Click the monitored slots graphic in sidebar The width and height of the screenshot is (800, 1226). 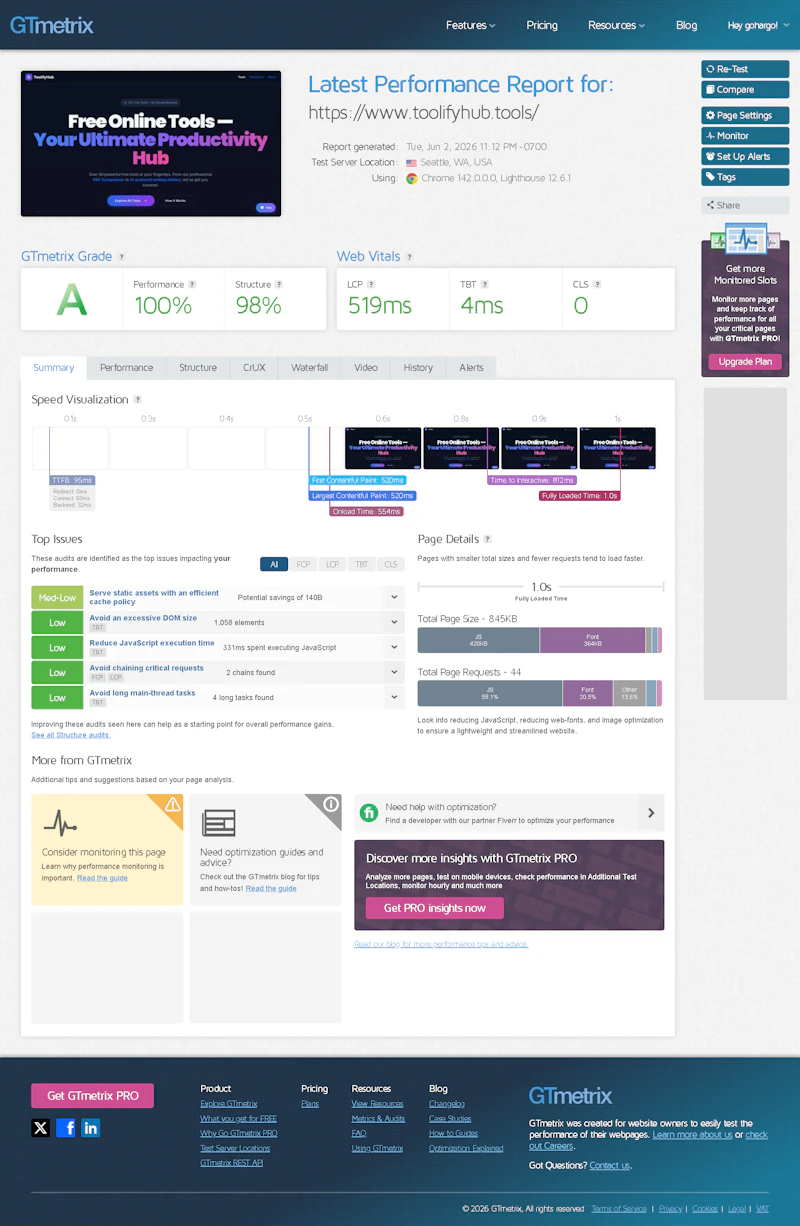(x=745, y=240)
